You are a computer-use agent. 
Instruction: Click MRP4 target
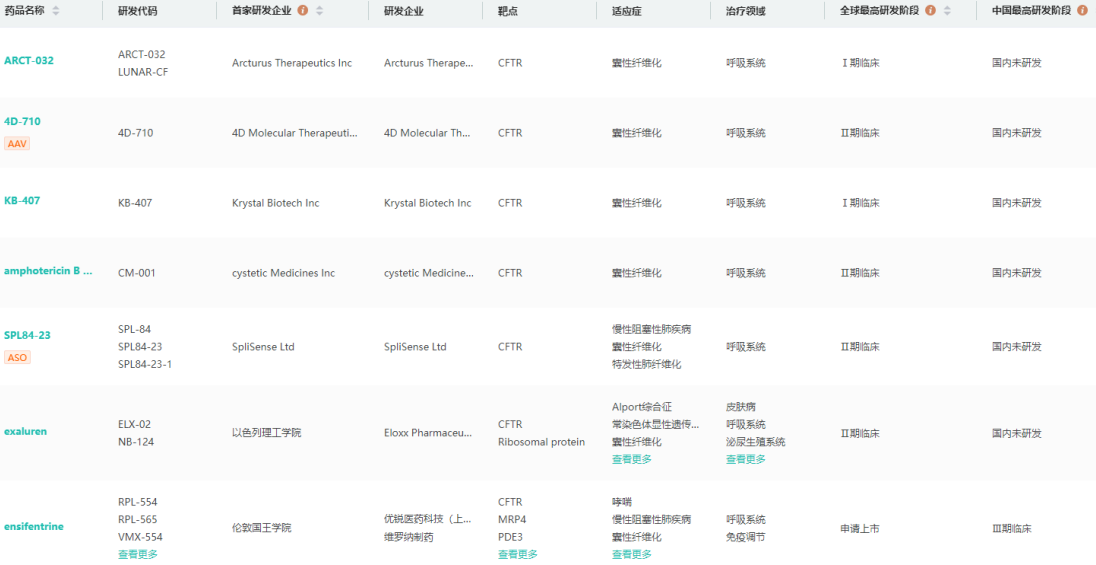(510, 520)
